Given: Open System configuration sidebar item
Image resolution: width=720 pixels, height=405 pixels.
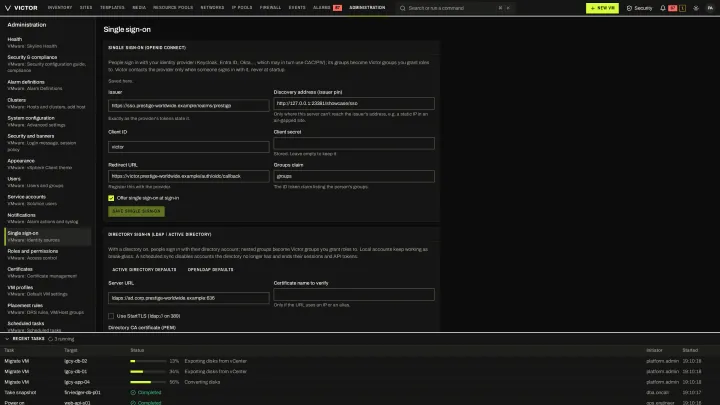Looking at the screenshot, I should pos(48,121).
